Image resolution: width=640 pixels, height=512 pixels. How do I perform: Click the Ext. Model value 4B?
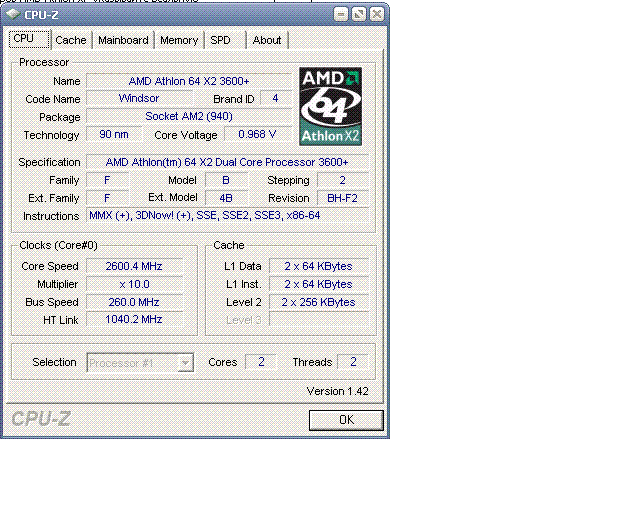(226, 198)
